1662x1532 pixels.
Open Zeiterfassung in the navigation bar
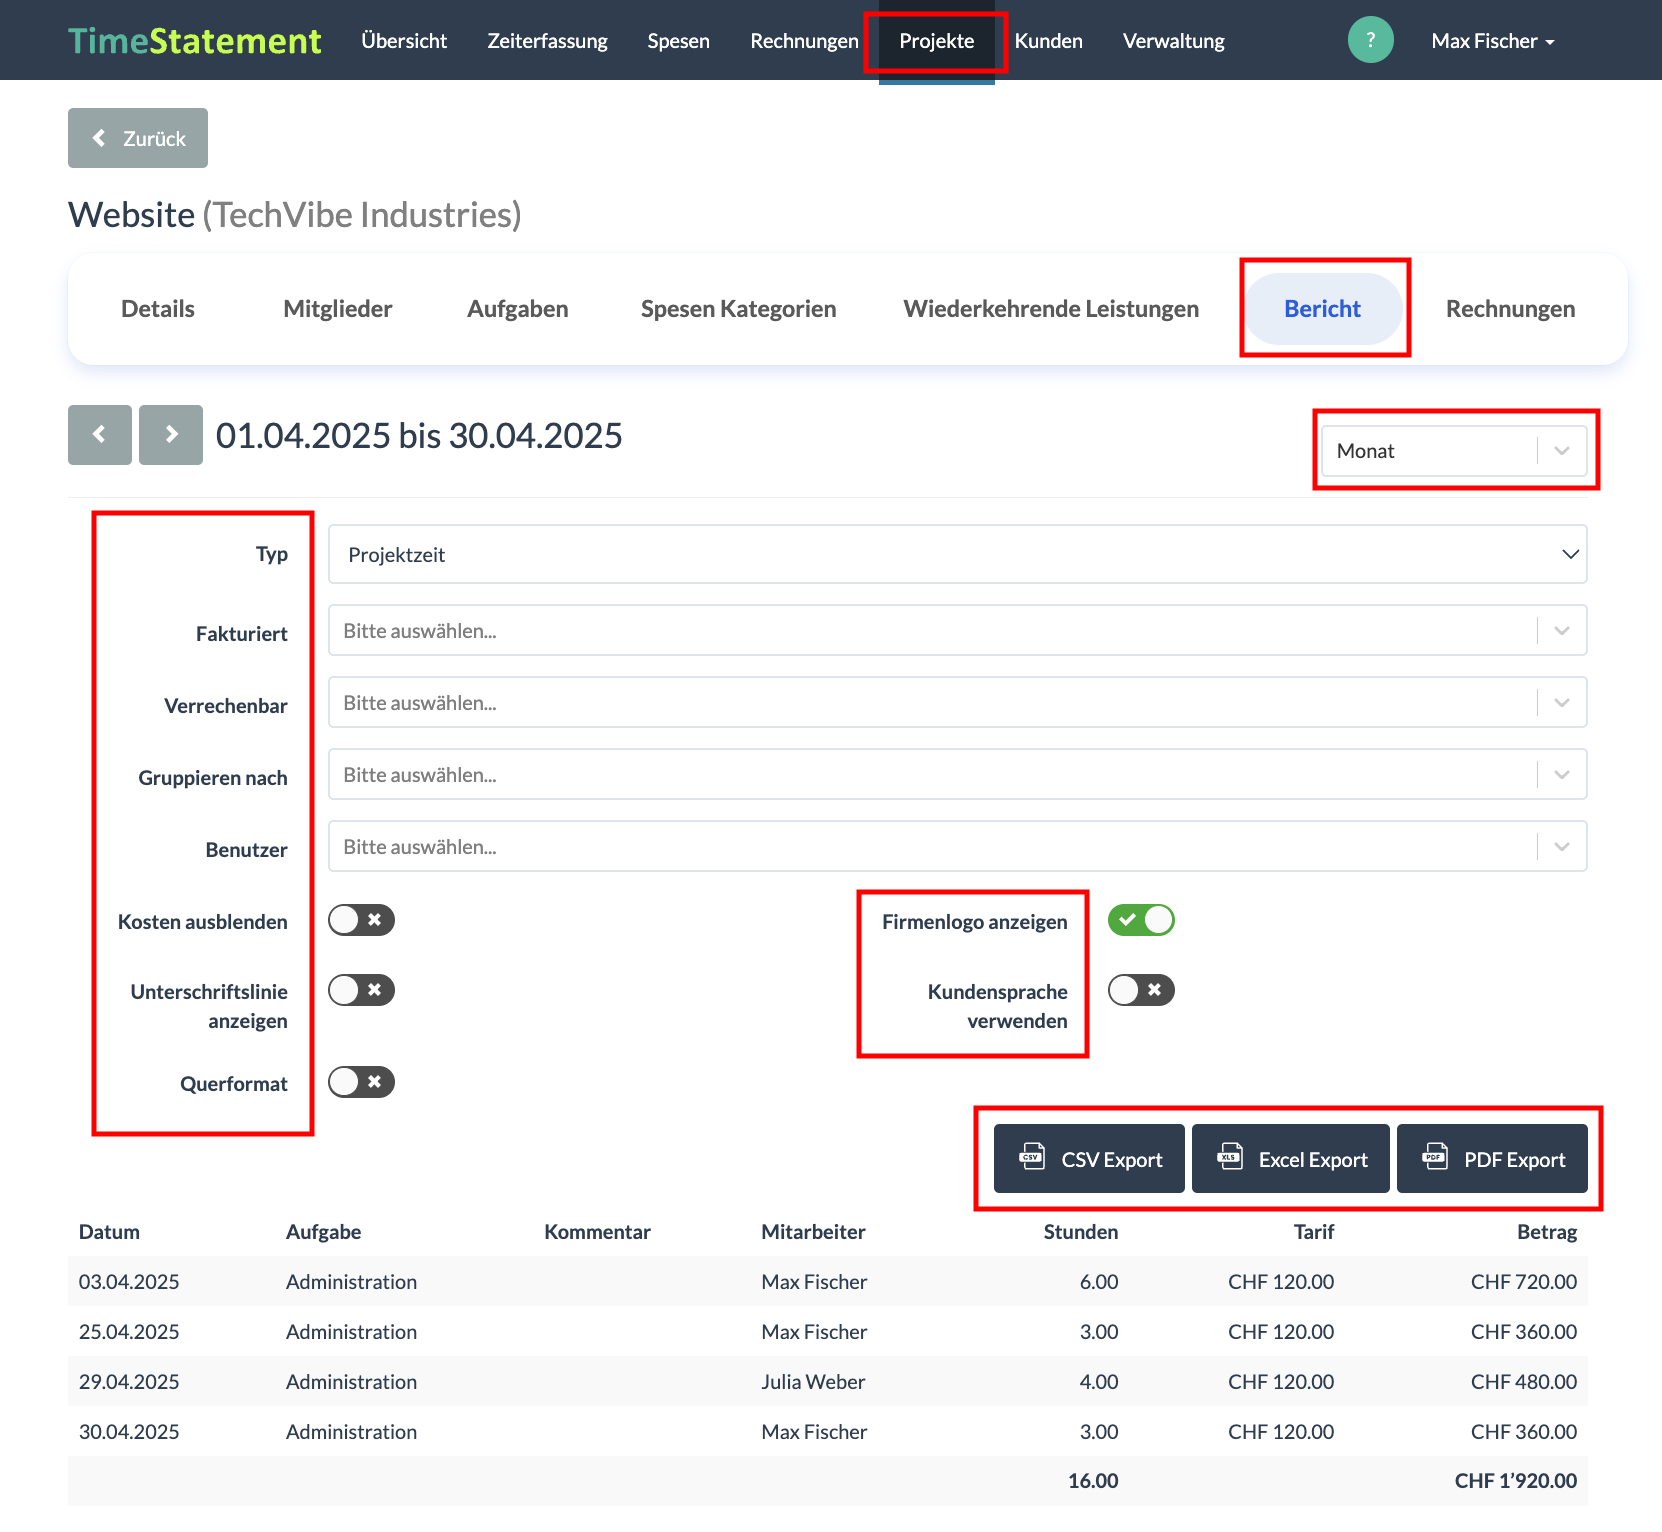(547, 41)
